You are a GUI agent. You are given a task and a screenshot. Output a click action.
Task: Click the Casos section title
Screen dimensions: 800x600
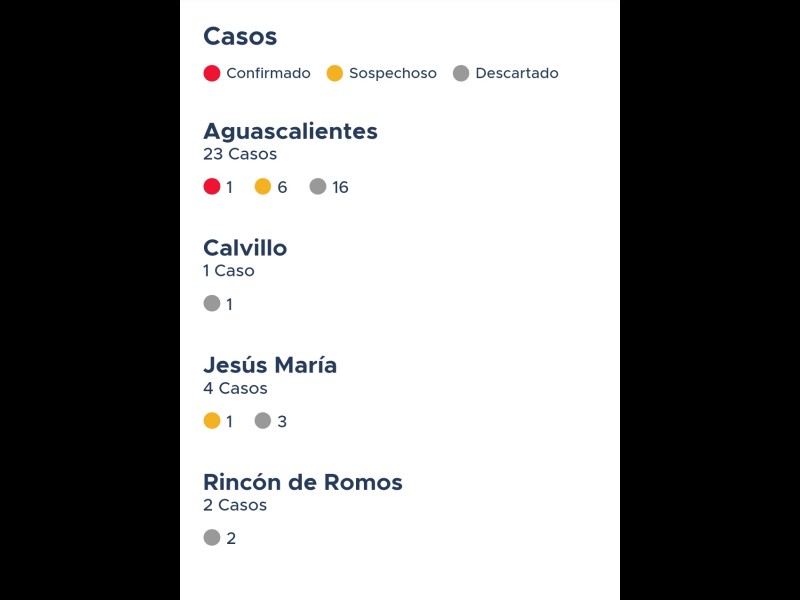point(240,36)
